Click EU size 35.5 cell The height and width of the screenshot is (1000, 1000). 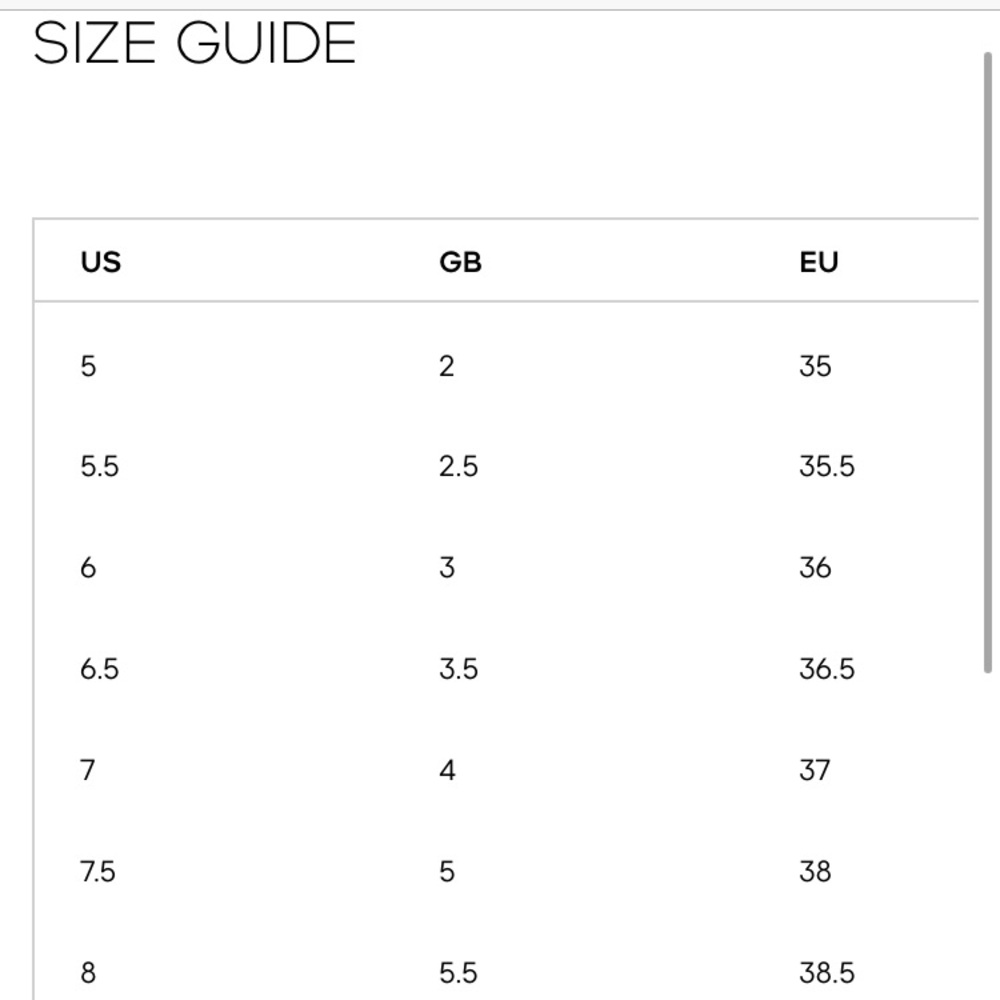tap(827, 466)
